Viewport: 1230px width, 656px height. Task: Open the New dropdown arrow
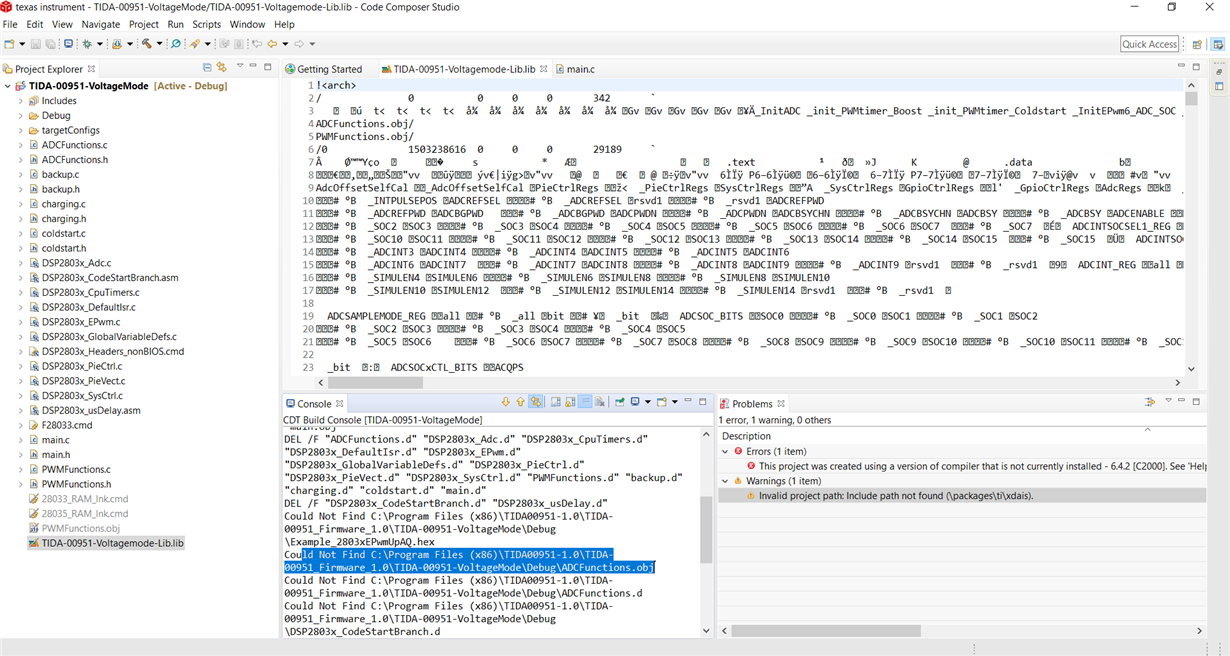click(x=22, y=44)
